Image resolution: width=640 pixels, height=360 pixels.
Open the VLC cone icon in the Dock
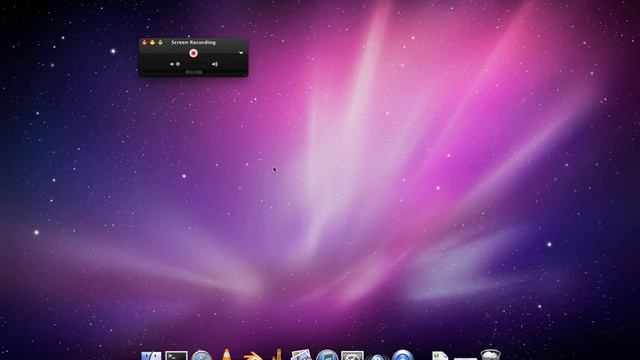click(x=227, y=354)
